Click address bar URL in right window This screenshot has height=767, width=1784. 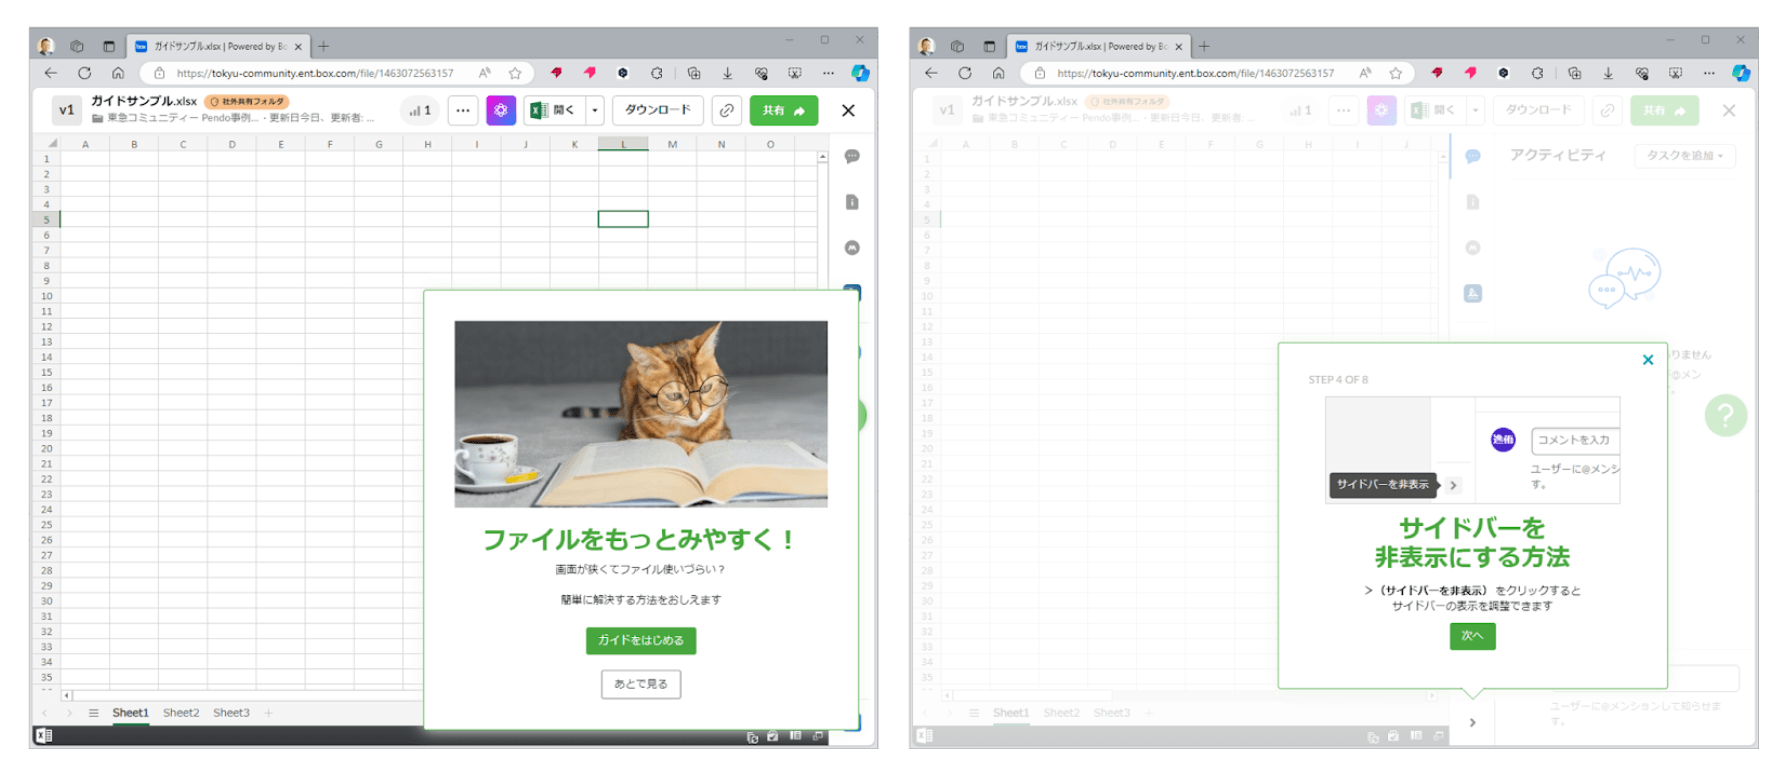click(1196, 73)
